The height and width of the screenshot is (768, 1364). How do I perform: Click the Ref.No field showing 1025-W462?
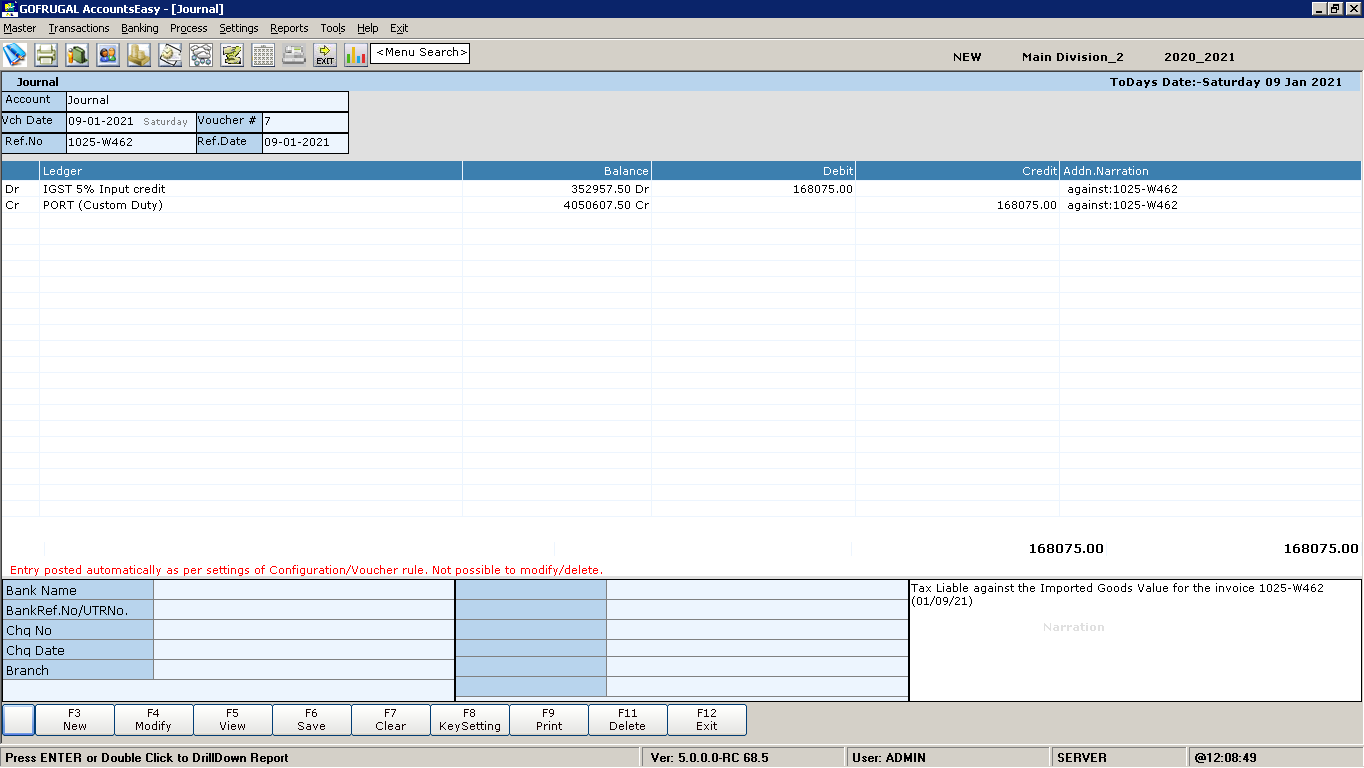(x=130, y=142)
